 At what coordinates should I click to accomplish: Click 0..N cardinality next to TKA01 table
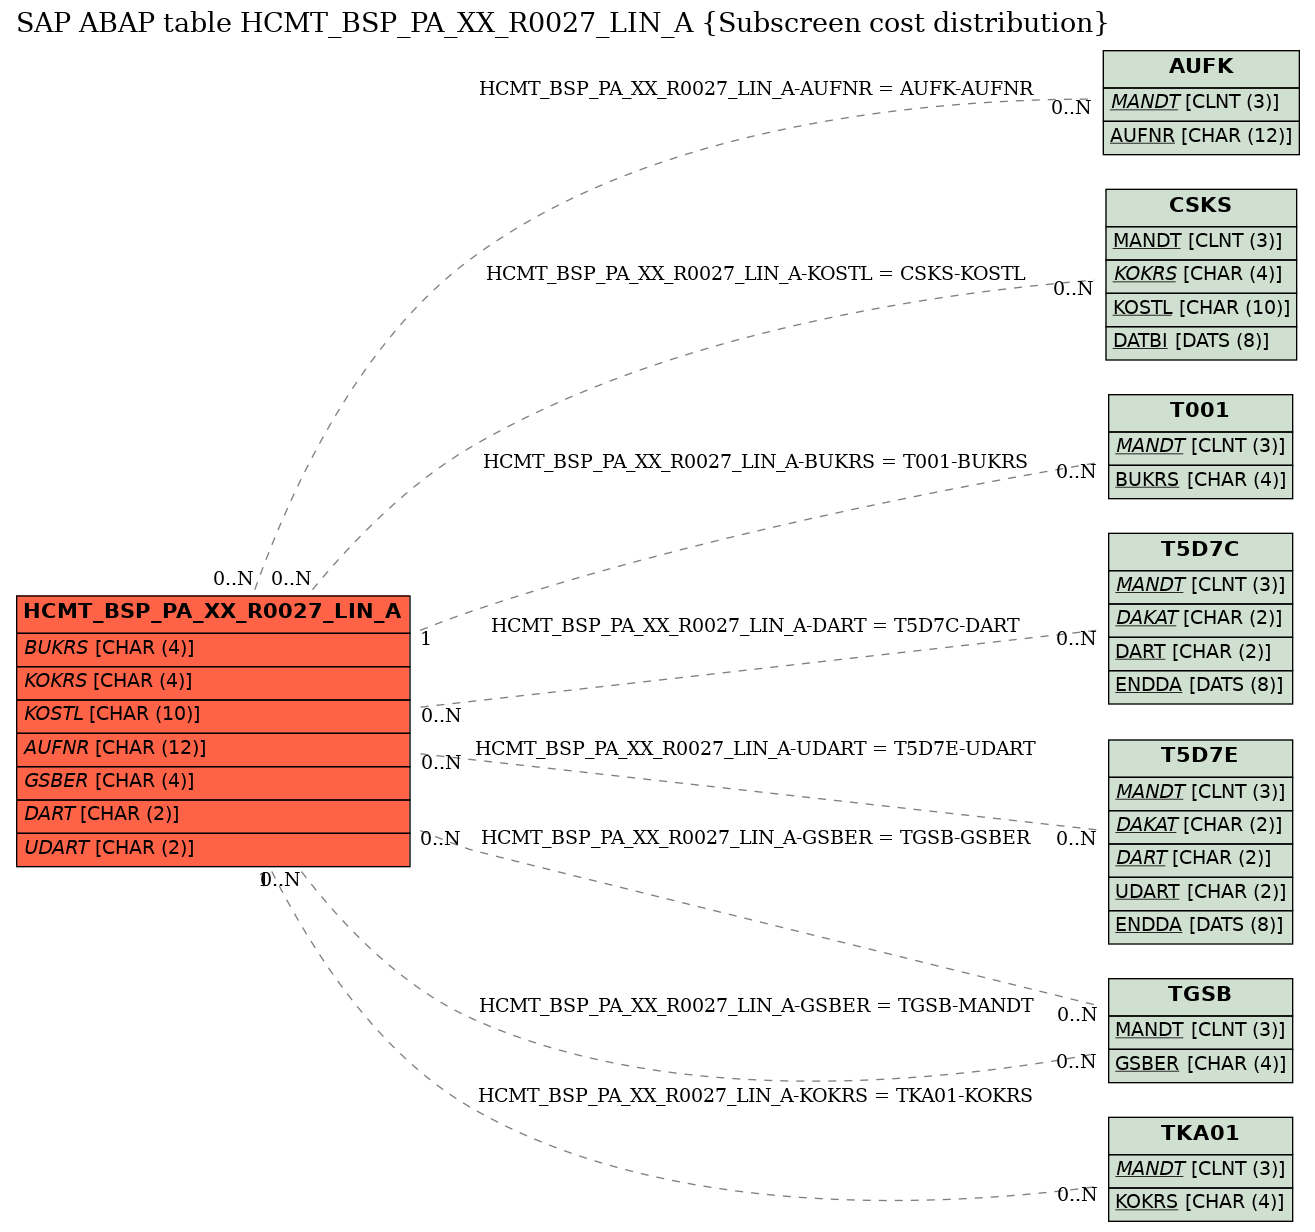point(1077,1194)
